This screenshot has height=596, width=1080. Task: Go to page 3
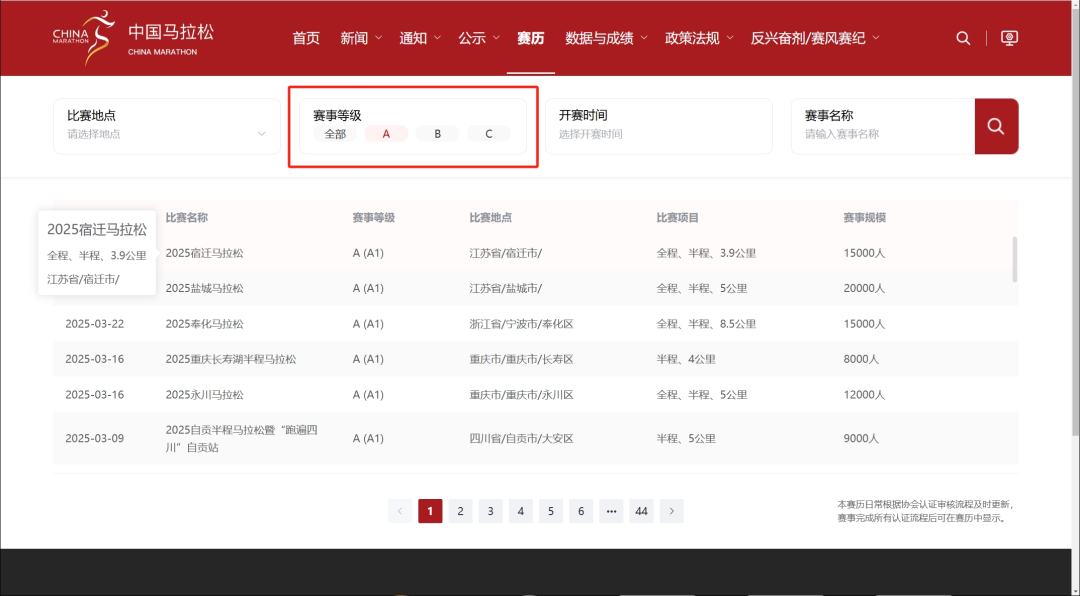coord(490,511)
